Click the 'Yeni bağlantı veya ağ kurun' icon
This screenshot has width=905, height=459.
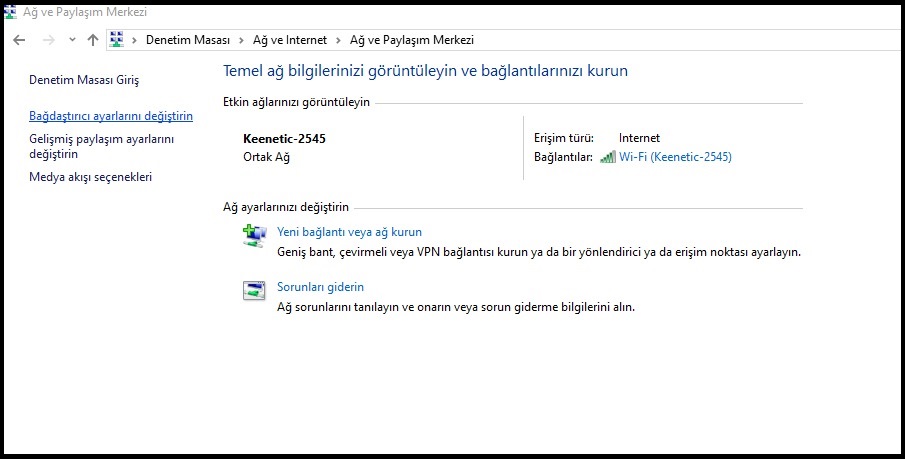click(254, 236)
